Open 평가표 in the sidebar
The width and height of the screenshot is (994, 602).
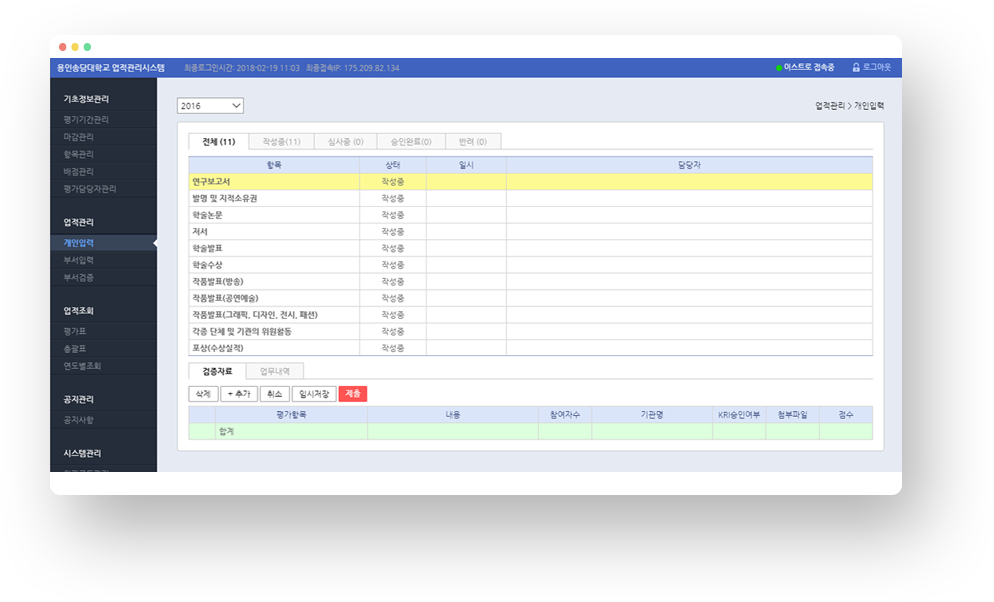pos(75,331)
